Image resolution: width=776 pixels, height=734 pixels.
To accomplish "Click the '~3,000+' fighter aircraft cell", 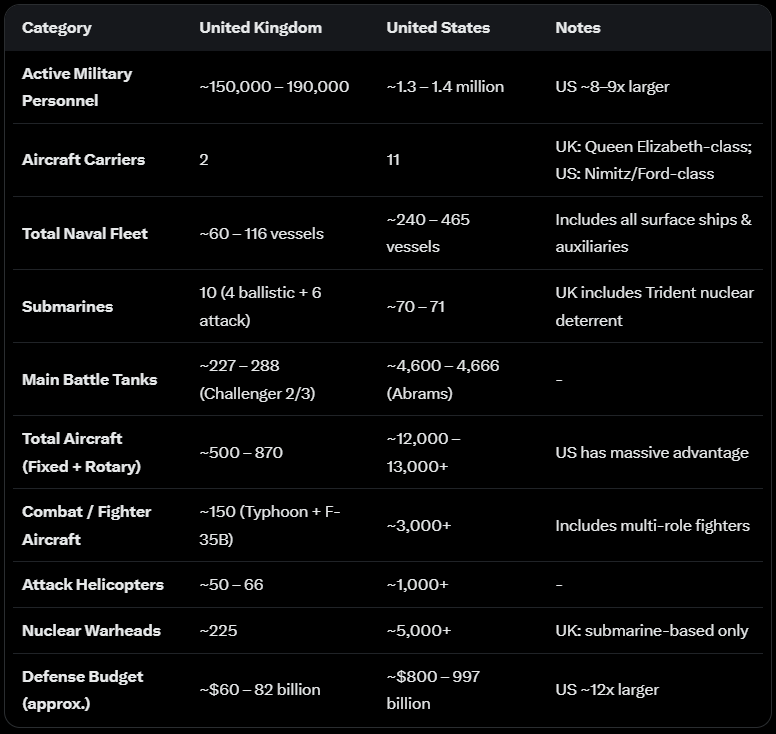I will click(419, 526).
